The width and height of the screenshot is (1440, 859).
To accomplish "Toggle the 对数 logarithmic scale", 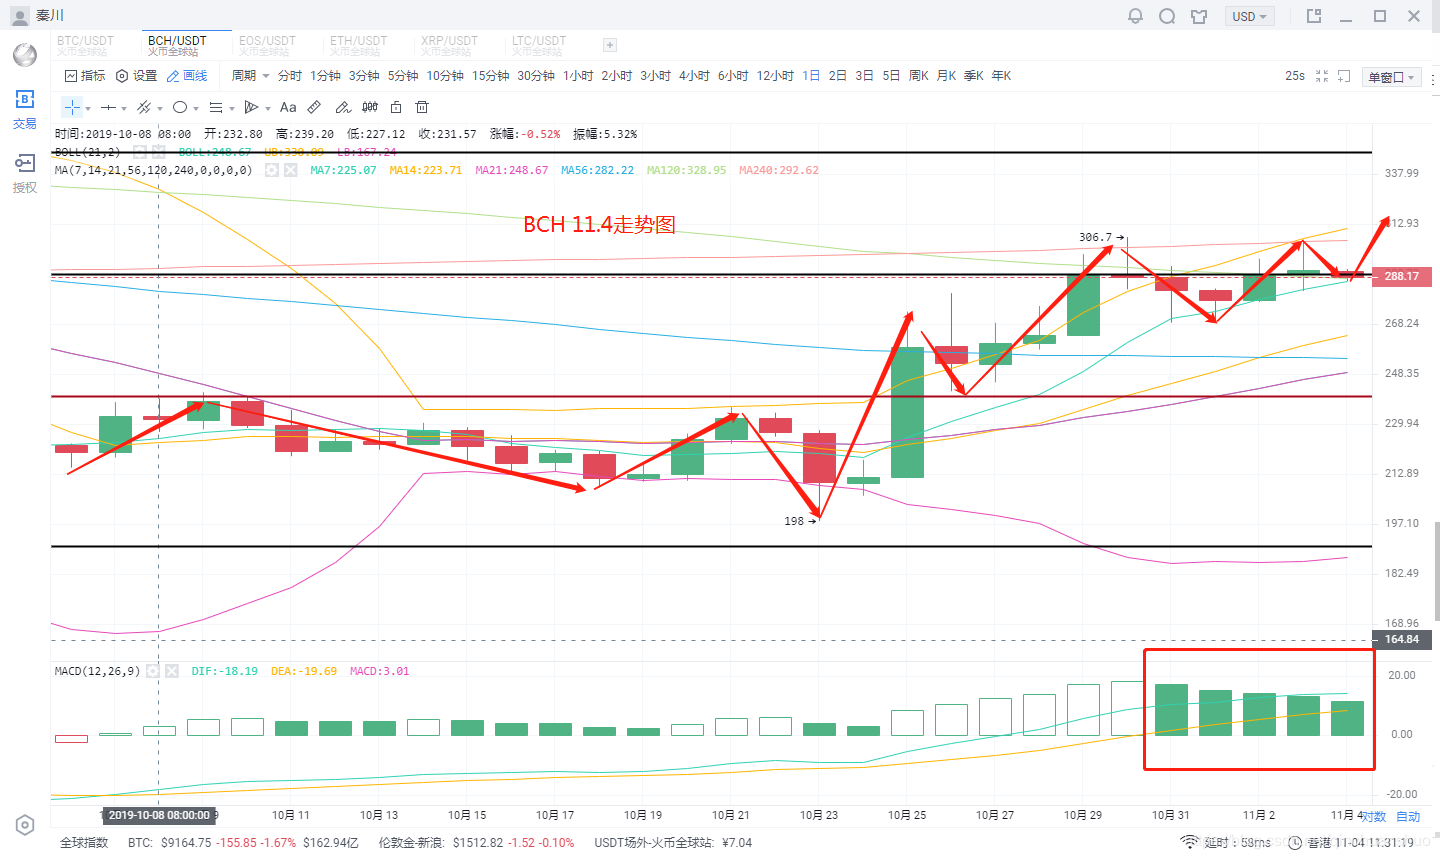I will pos(1374,817).
